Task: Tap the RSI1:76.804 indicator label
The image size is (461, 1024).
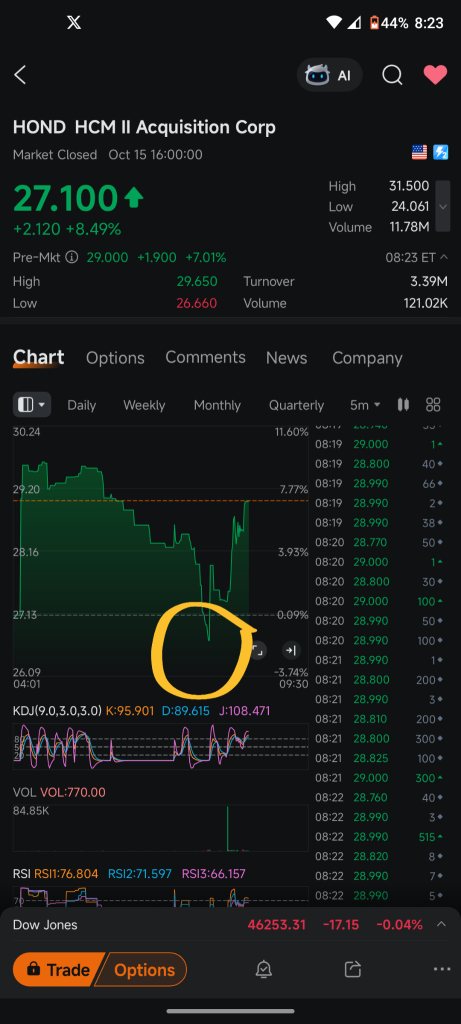Action: [66, 874]
